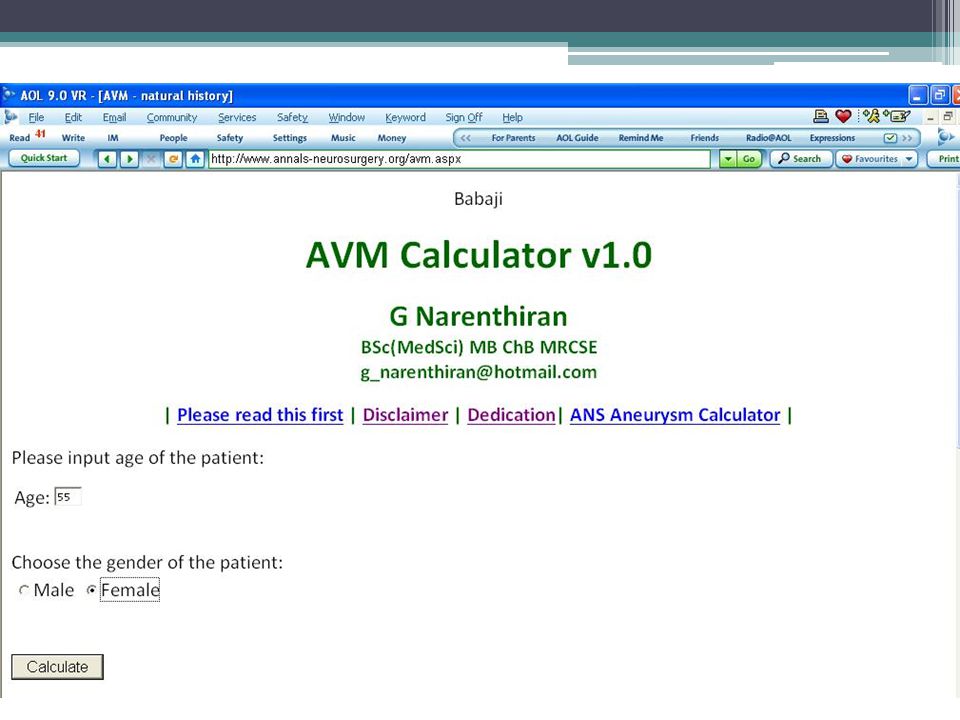Click Music toolbar item
The width and height of the screenshot is (960, 720).
tap(343, 138)
